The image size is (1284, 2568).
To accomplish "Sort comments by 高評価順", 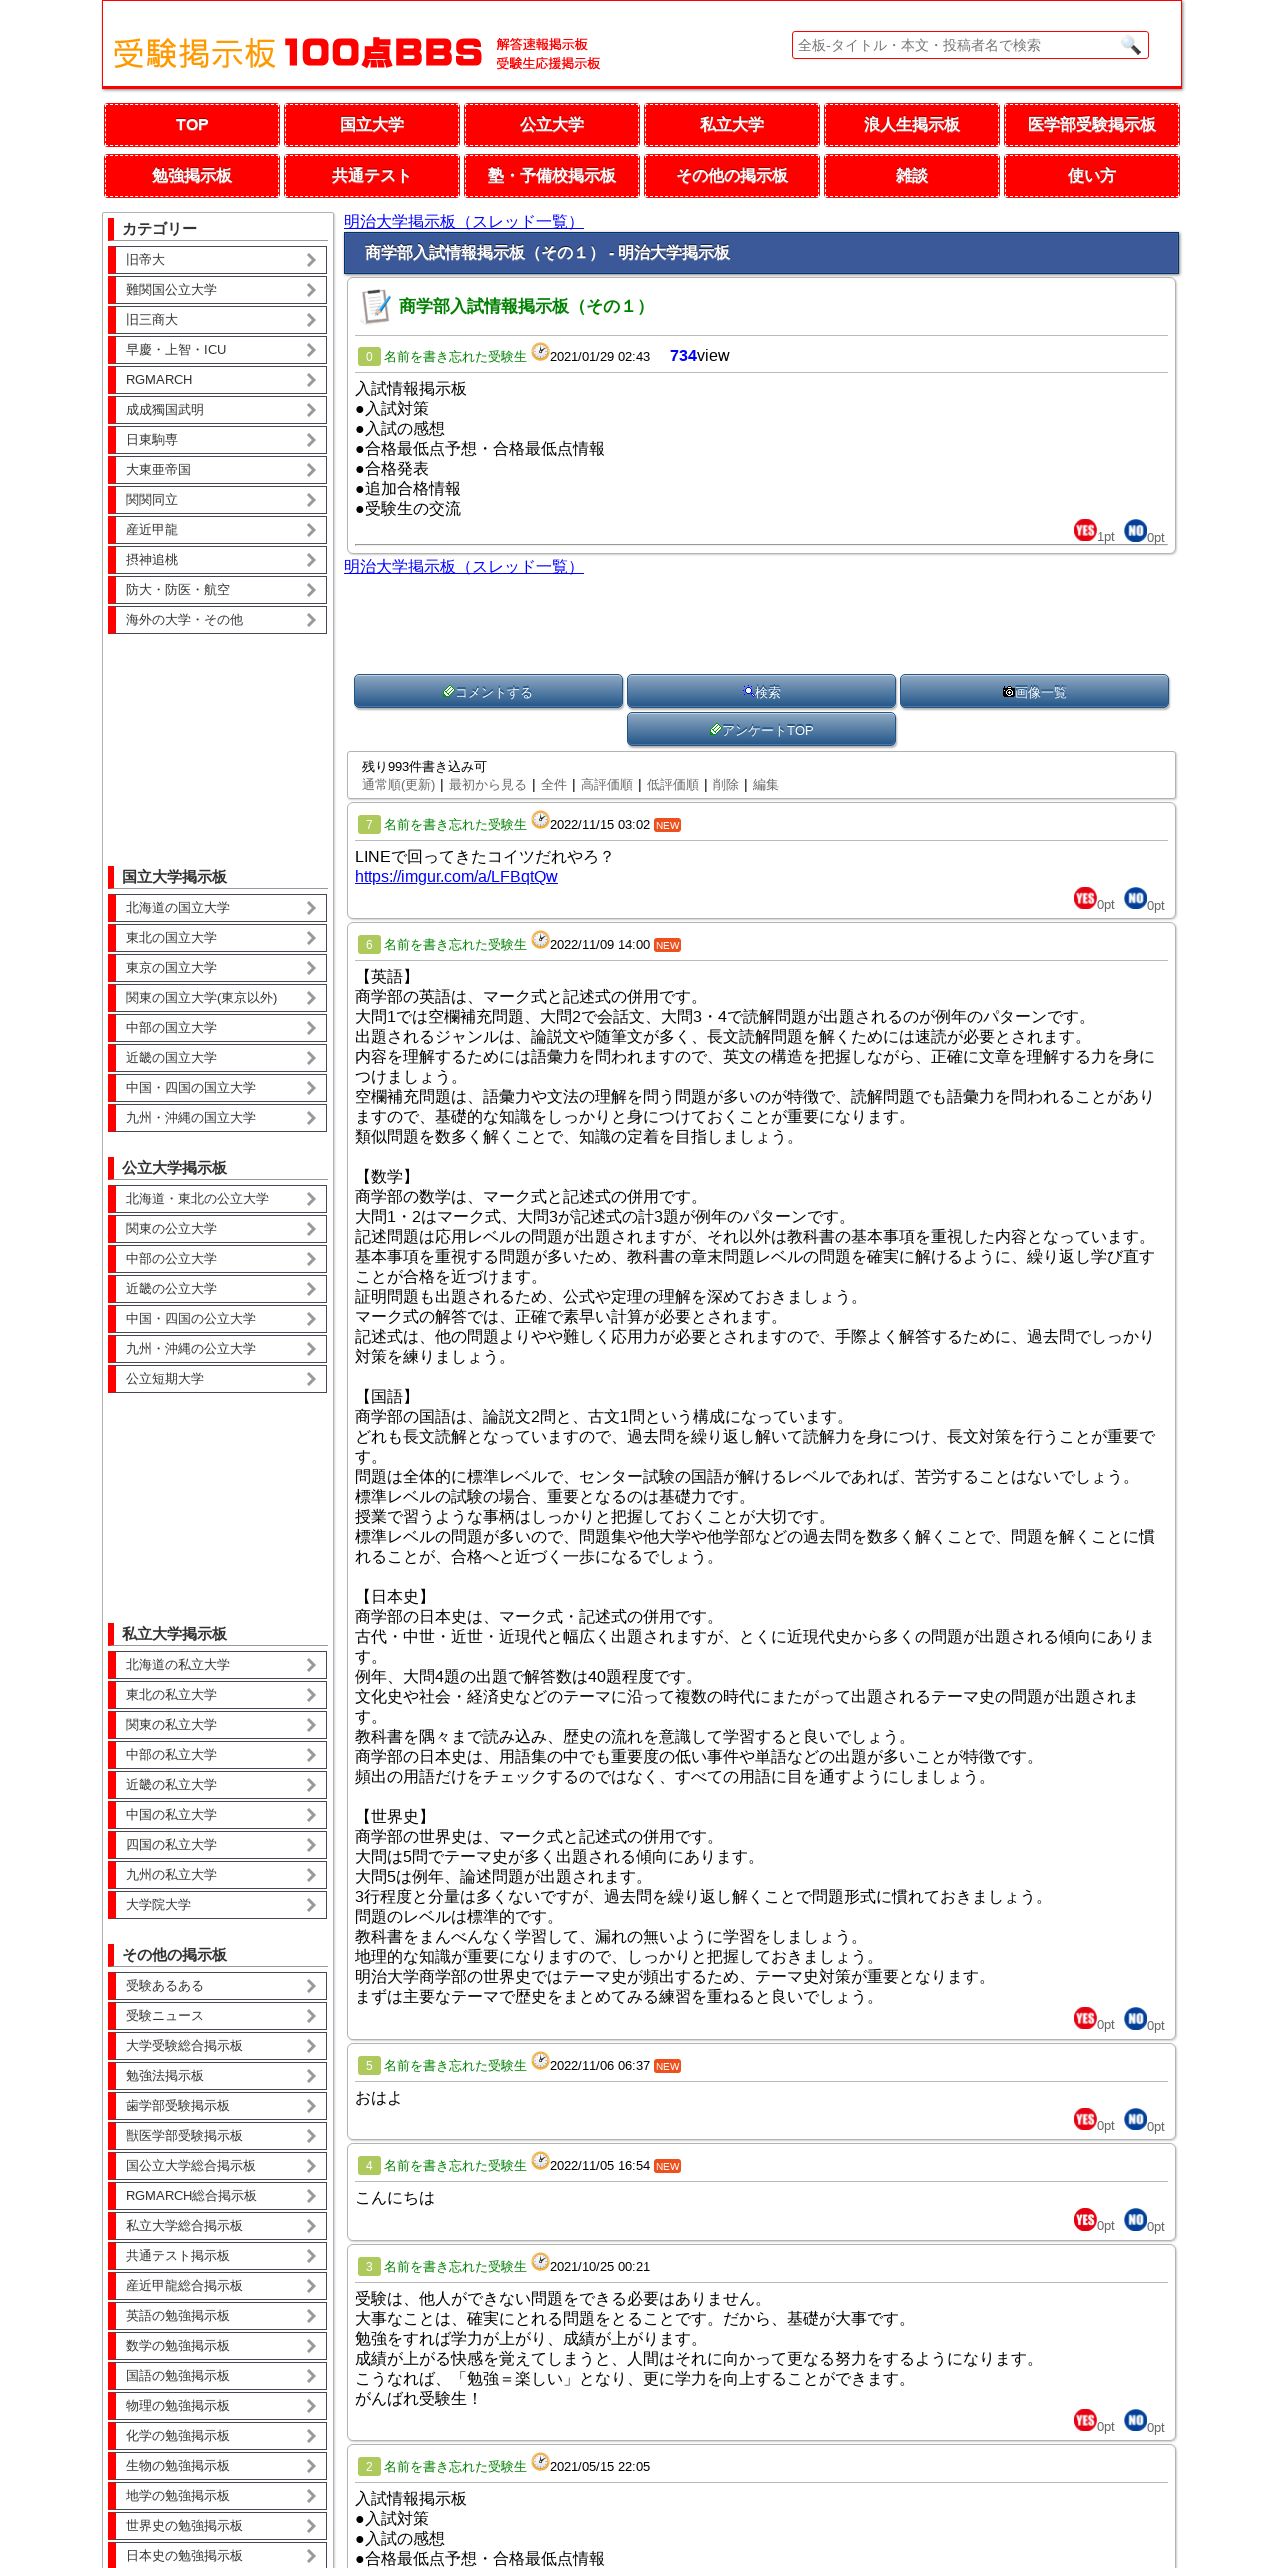I will (x=607, y=785).
